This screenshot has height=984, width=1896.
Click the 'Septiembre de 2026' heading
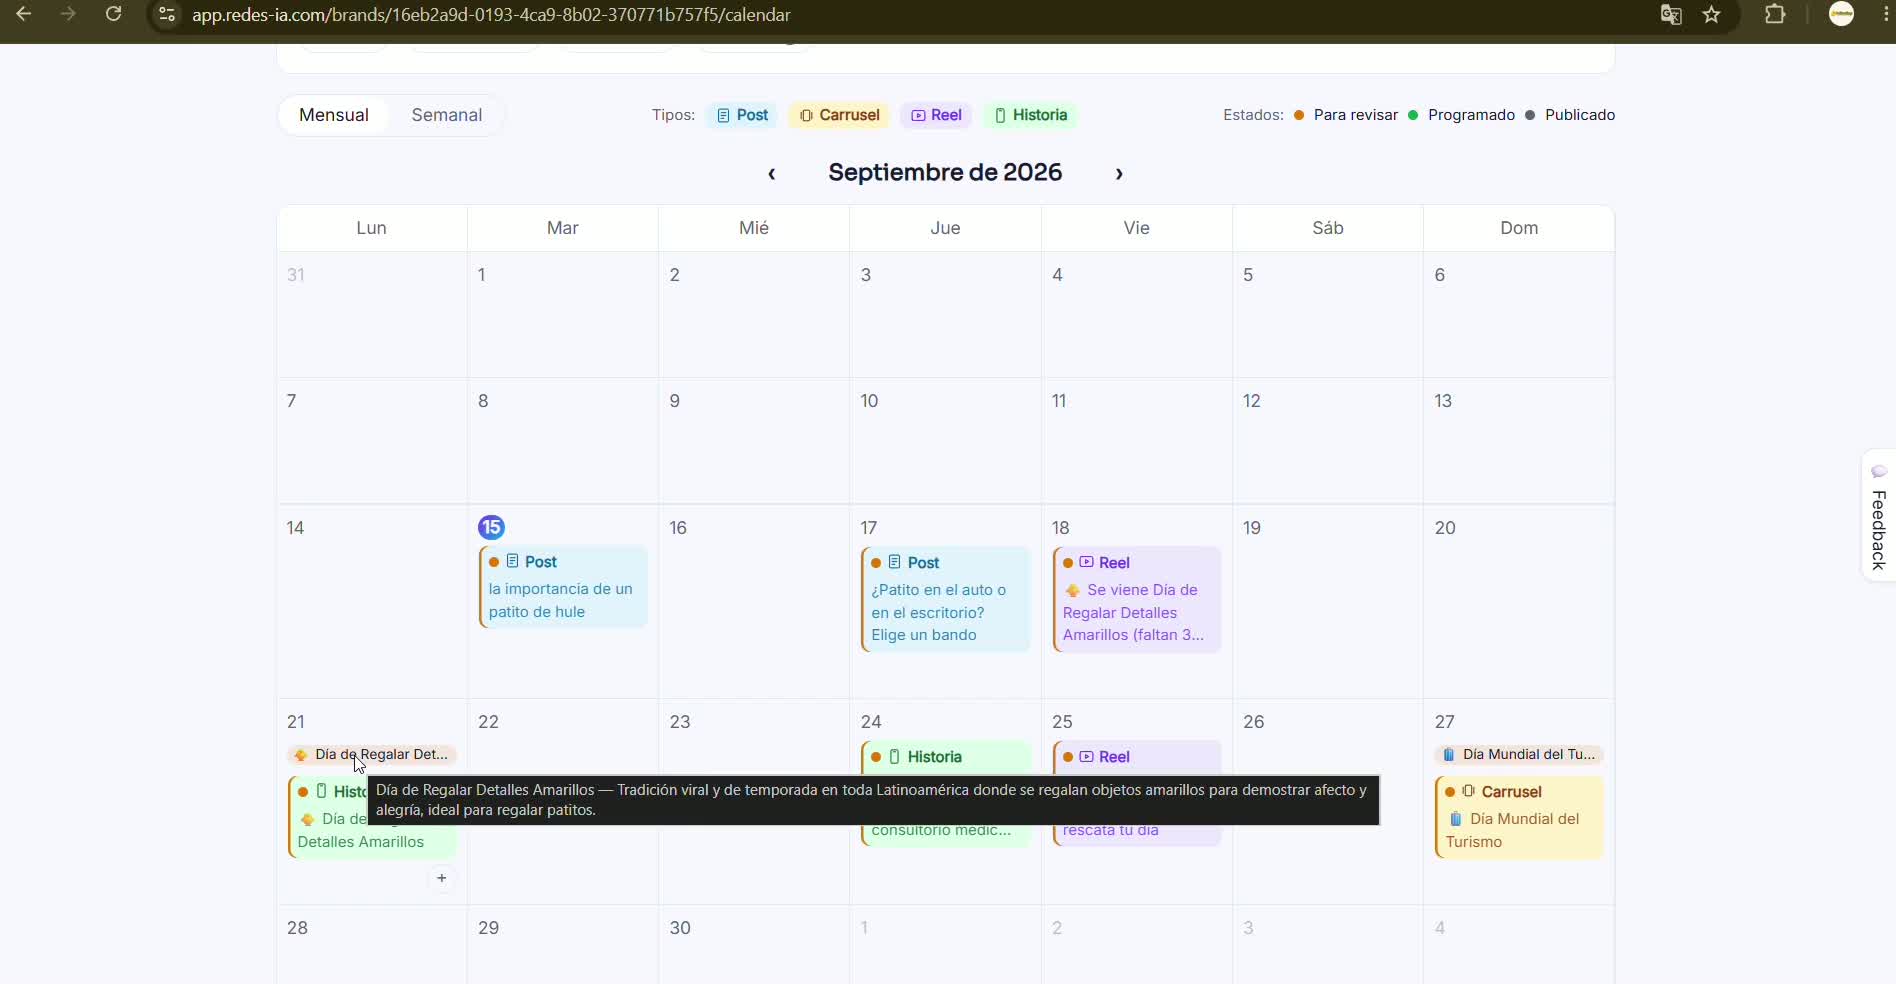click(x=945, y=172)
